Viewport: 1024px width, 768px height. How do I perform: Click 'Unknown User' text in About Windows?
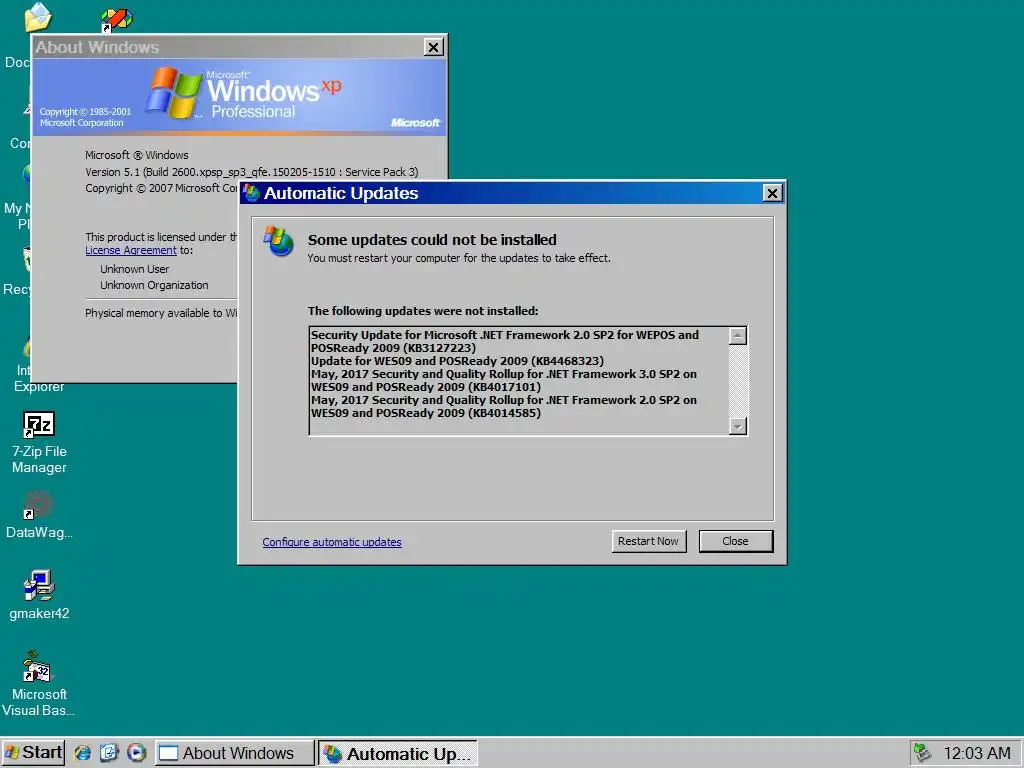tap(135, 269)
